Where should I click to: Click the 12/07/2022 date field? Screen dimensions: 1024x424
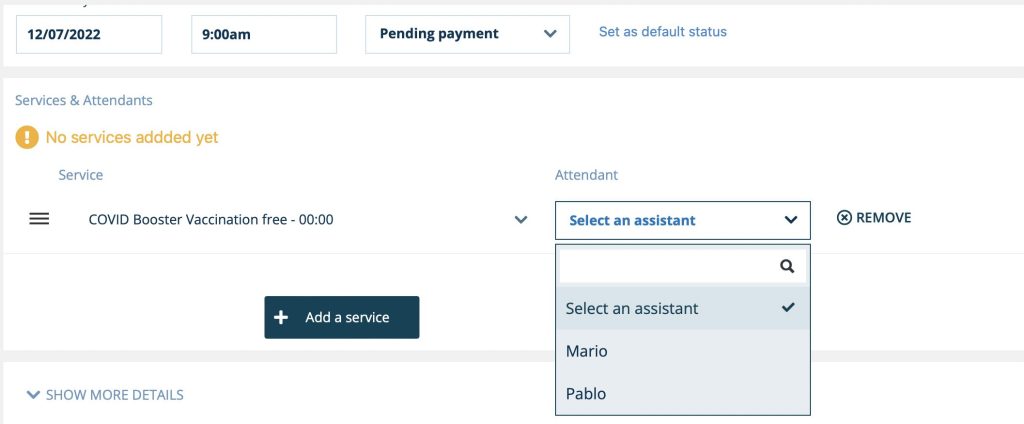tap(89, 34)
